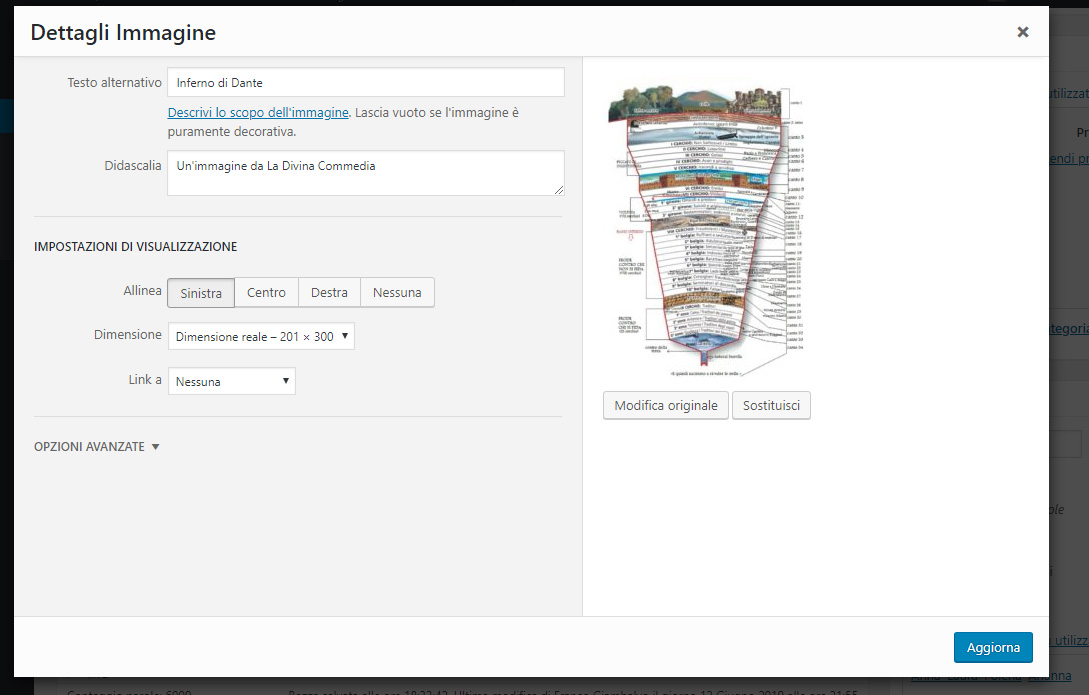
Task: Align image to Destra
Action: [329, 292]
